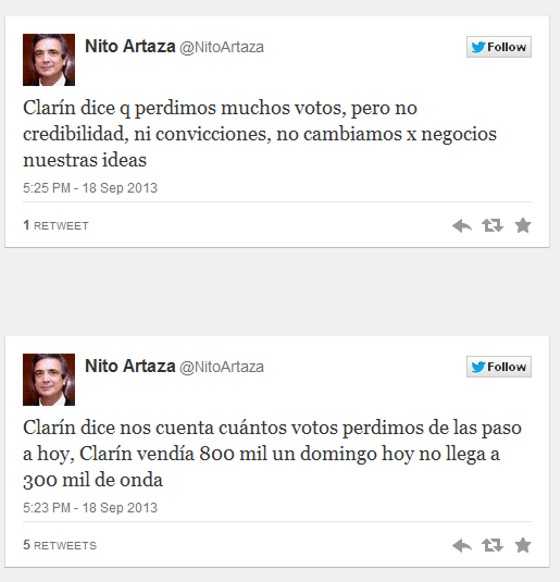
Task: Click tweet text about credibilidad and convicciones
Action: tap(260, 134)
